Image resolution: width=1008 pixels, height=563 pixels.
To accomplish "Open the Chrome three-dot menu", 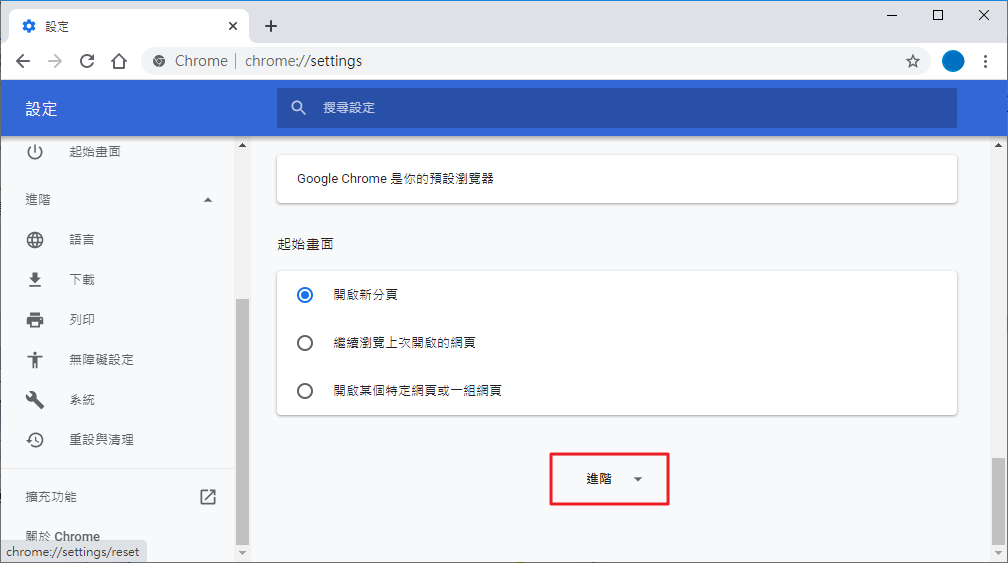I will [x=986, y=61].
